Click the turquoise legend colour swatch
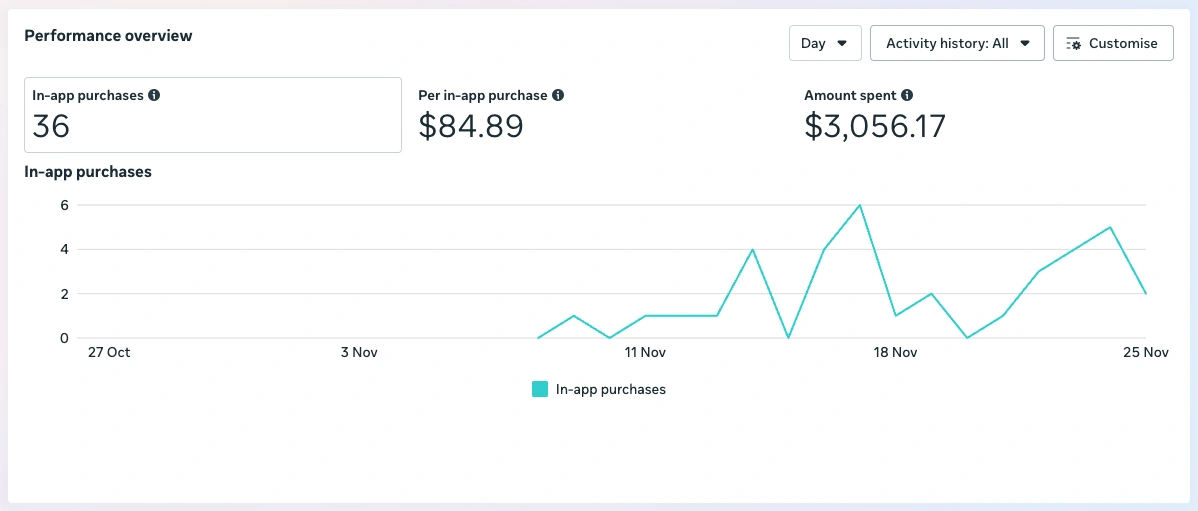The image size is (1198, 511). (540, 390)
